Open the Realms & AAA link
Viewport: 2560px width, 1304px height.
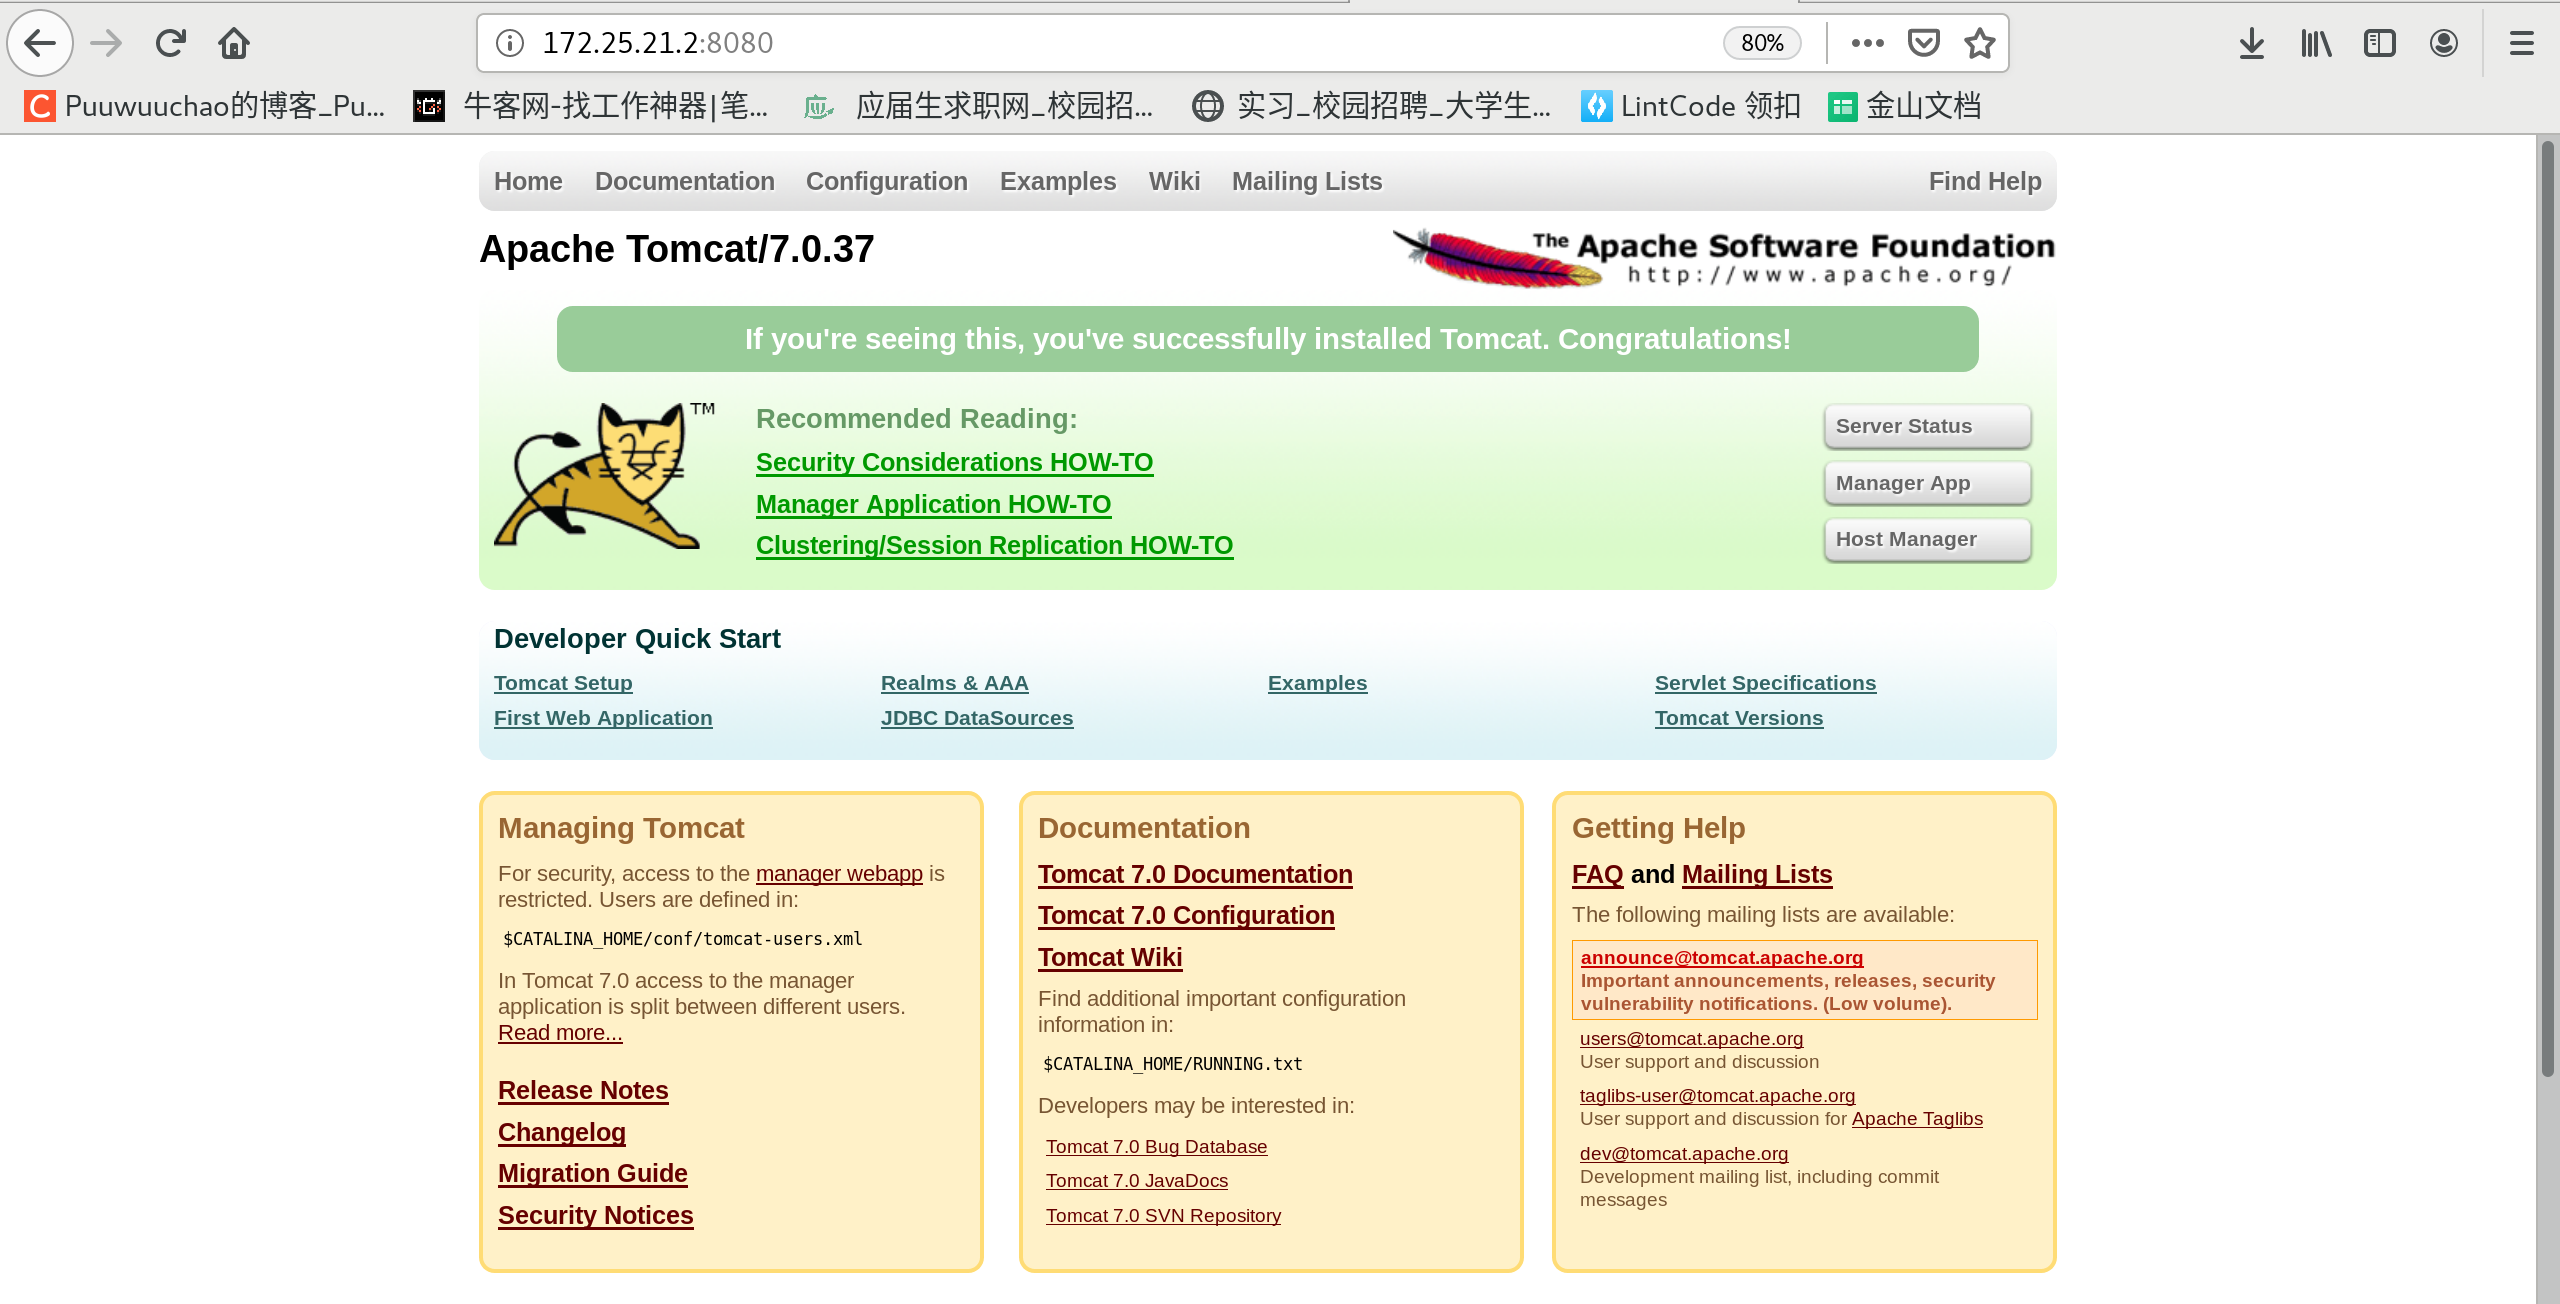pos(954,683)
